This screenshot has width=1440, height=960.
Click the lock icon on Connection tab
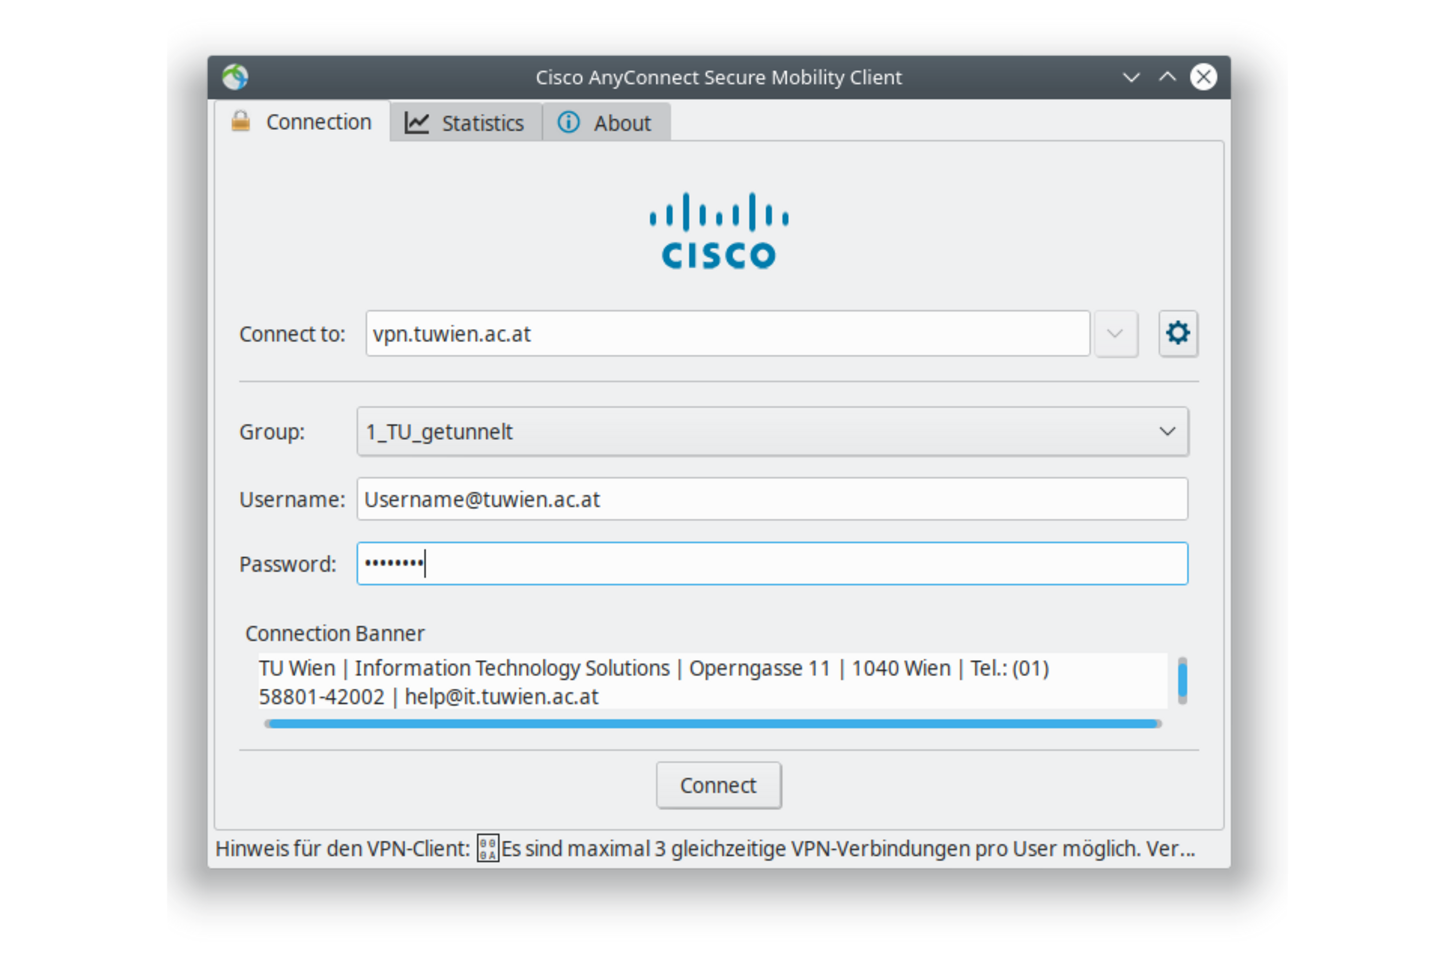coord(241,121)
